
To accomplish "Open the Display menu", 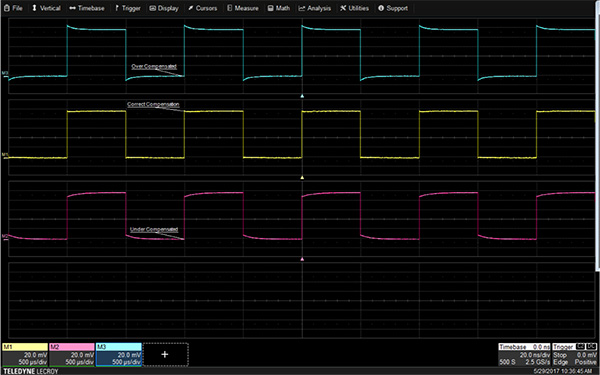I will (x=164, y=8).
